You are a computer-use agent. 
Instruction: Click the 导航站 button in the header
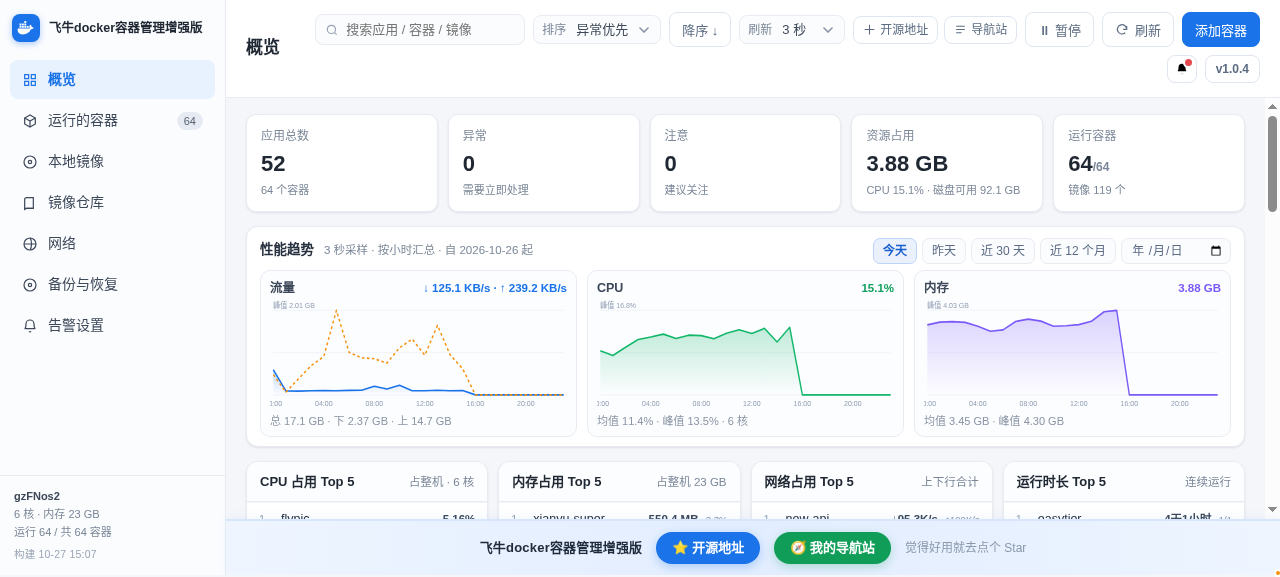pos(980,30)
